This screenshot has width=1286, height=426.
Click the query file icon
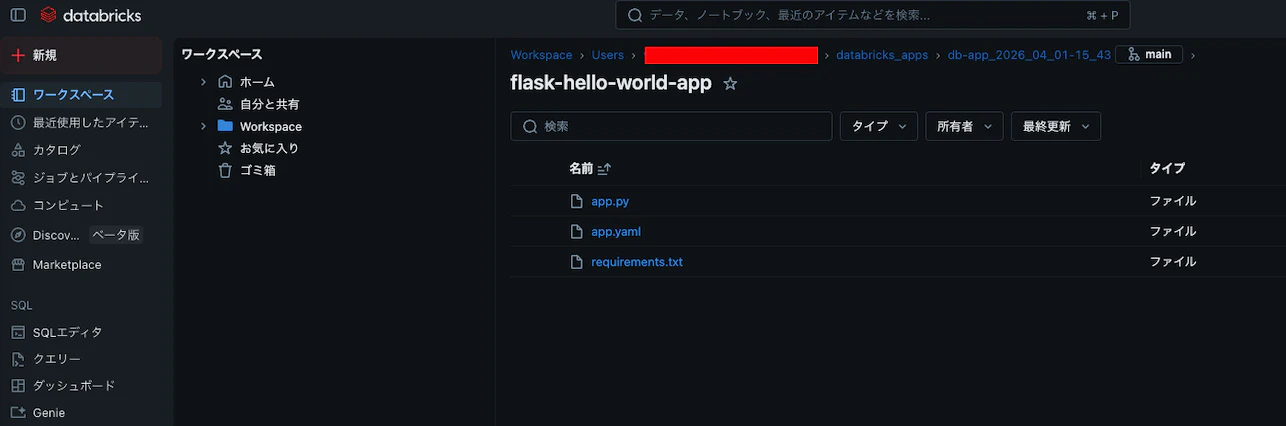pos(18,359)
